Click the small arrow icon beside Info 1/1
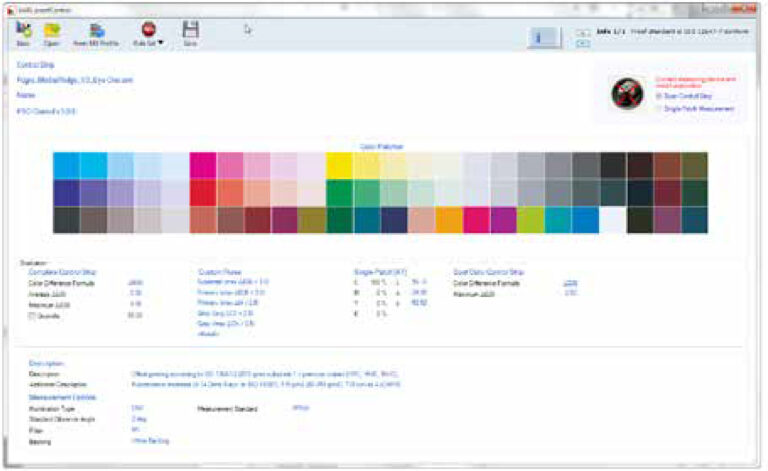 coord(583,33)
